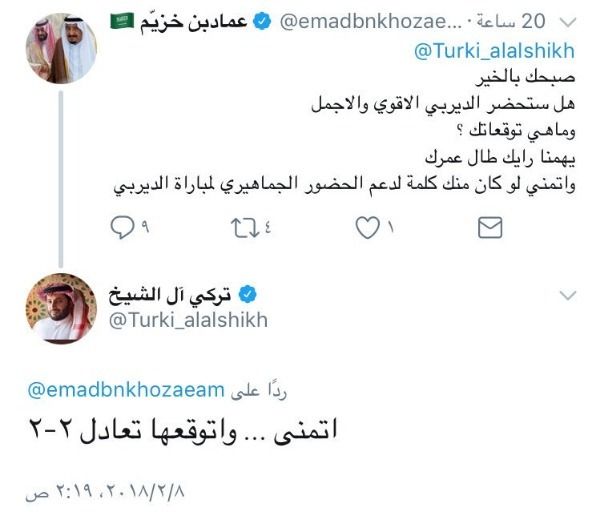Retweet the first tweet via arrows icon
Screen dimensions: 600x519
[x=245, y=228]
